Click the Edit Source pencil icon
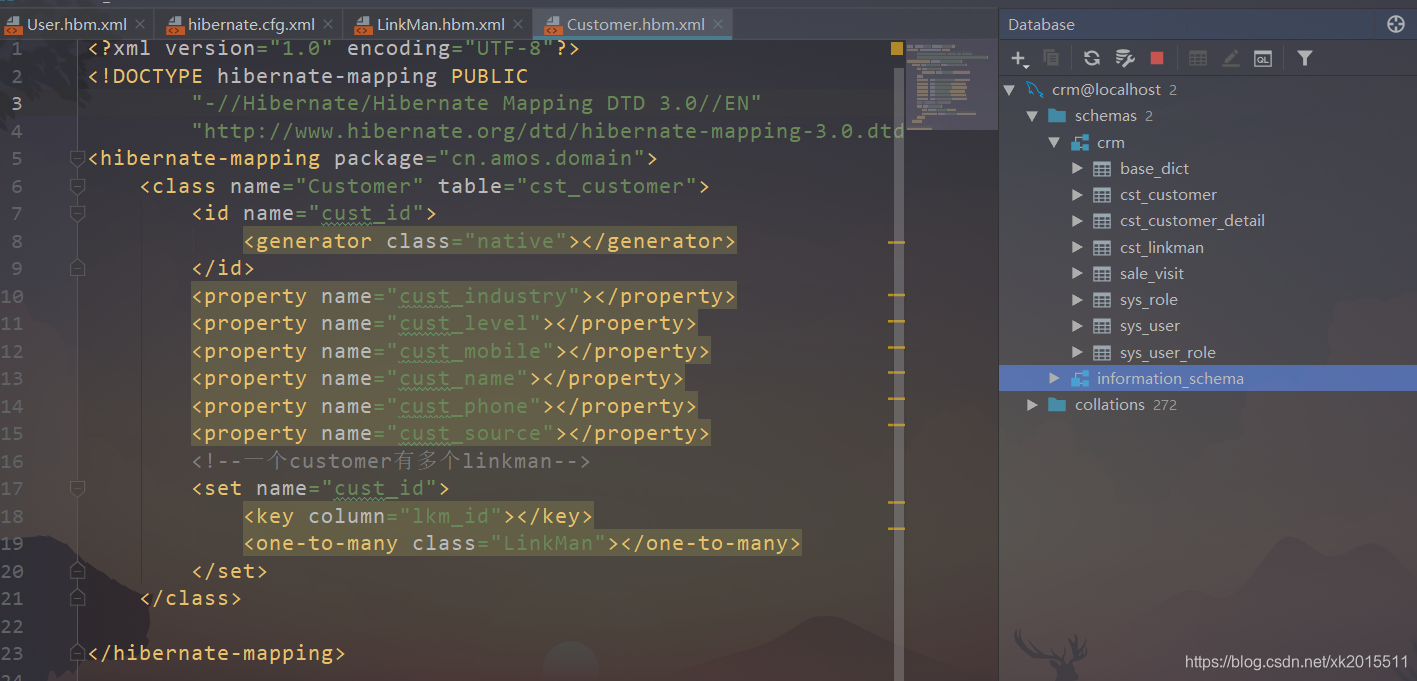This screenshot has height=681, width=1417. (1230, 58)
